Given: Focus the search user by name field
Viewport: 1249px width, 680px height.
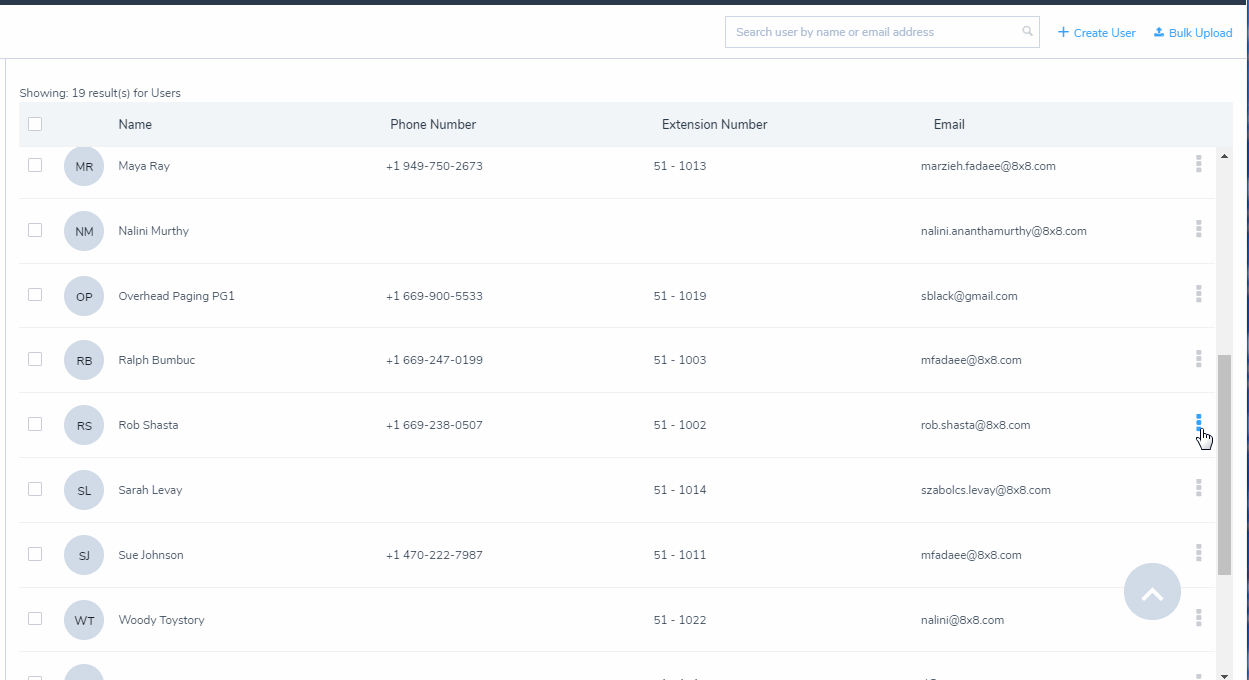Looking at the screenshot, I should [x=882, y=32].
